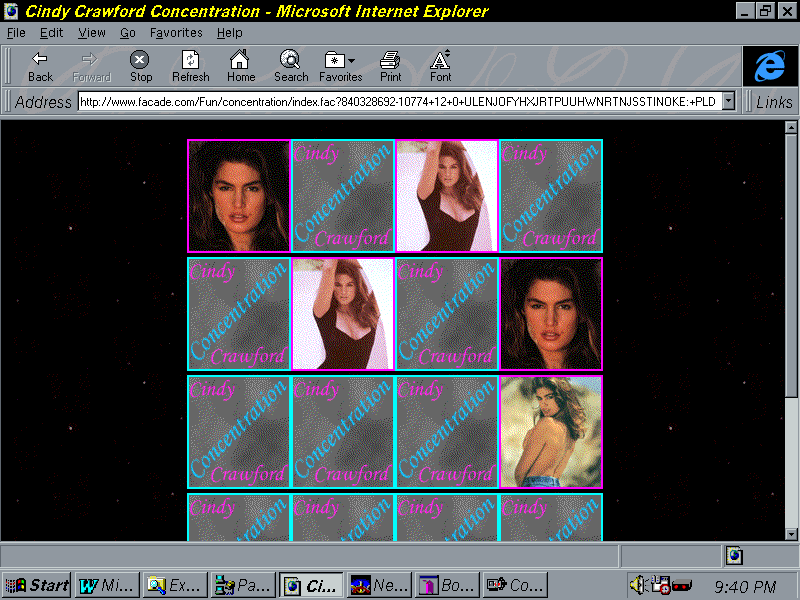This screenshot has width=800, height=600.
Task: Flip the face-down card in the second row, first column
Action: (239, 314)
